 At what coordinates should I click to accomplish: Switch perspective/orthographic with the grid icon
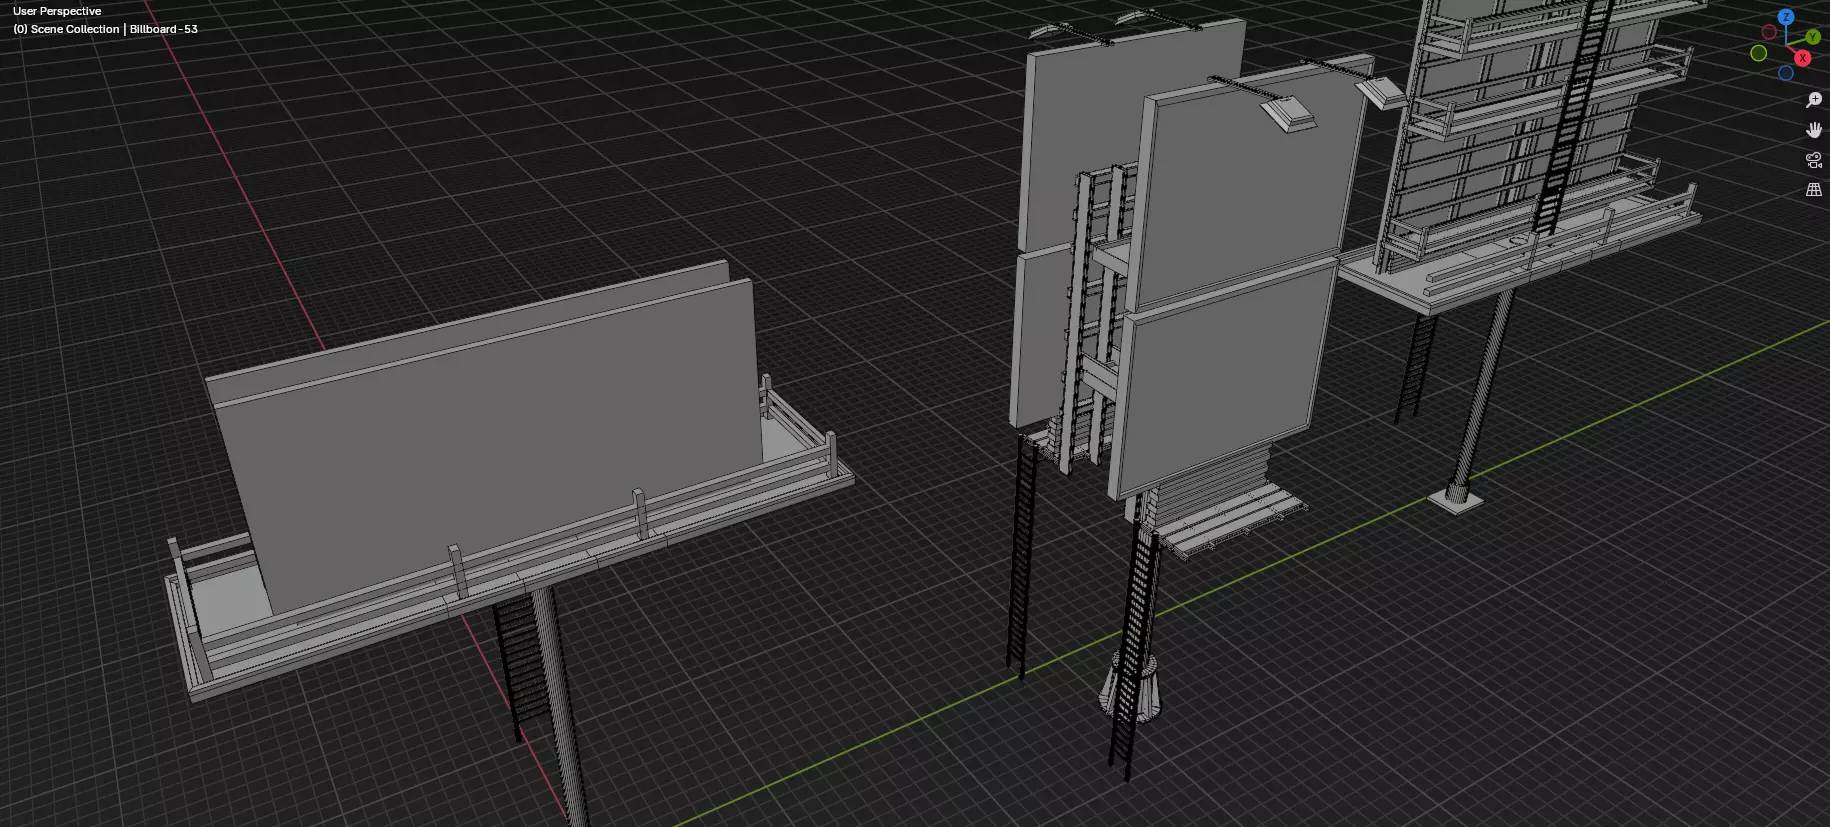coord(1814,190)
